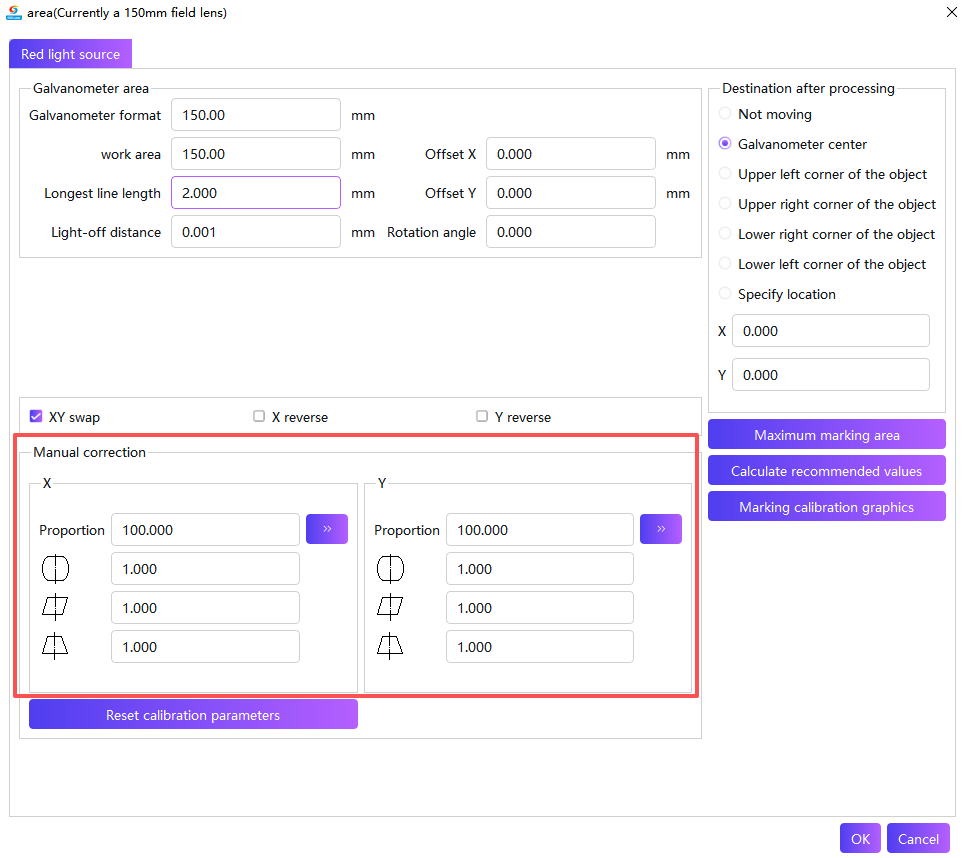Focus the Y trapezoid correction value field

click(x=540, y=646)
